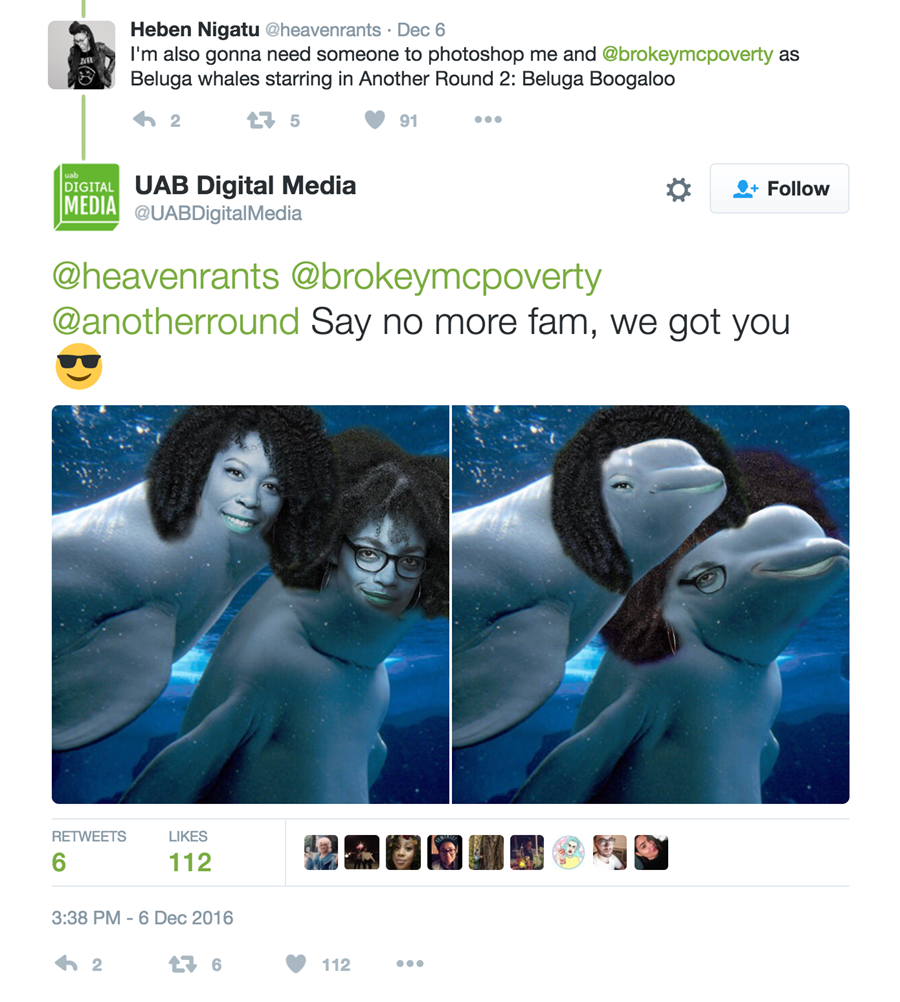
Task: Open more options on Heben Nigatu's tweet
Action: (x=488, y=119)
